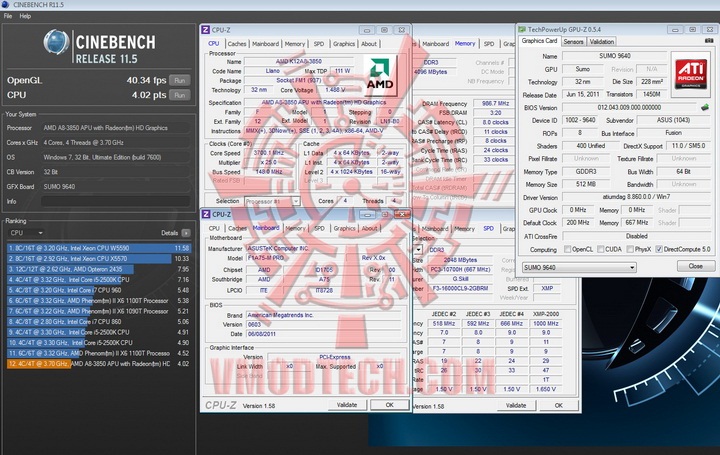
Task: Select ranking row Intel Core i7 CPU 860
Action: [x=99, y=322]
